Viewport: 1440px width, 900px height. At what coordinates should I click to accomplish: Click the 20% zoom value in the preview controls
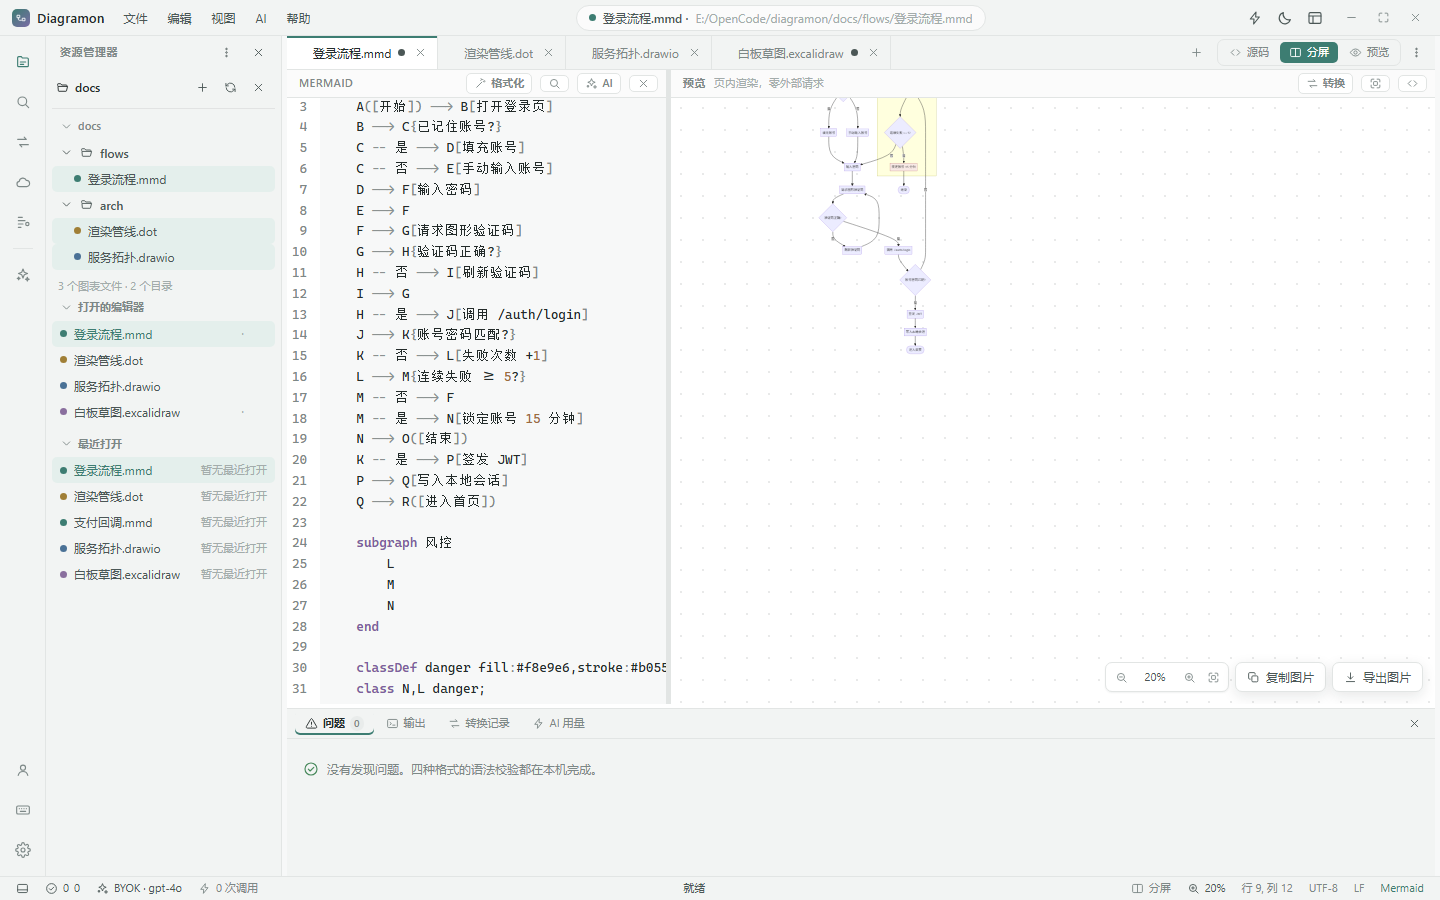coord(1155,678)
